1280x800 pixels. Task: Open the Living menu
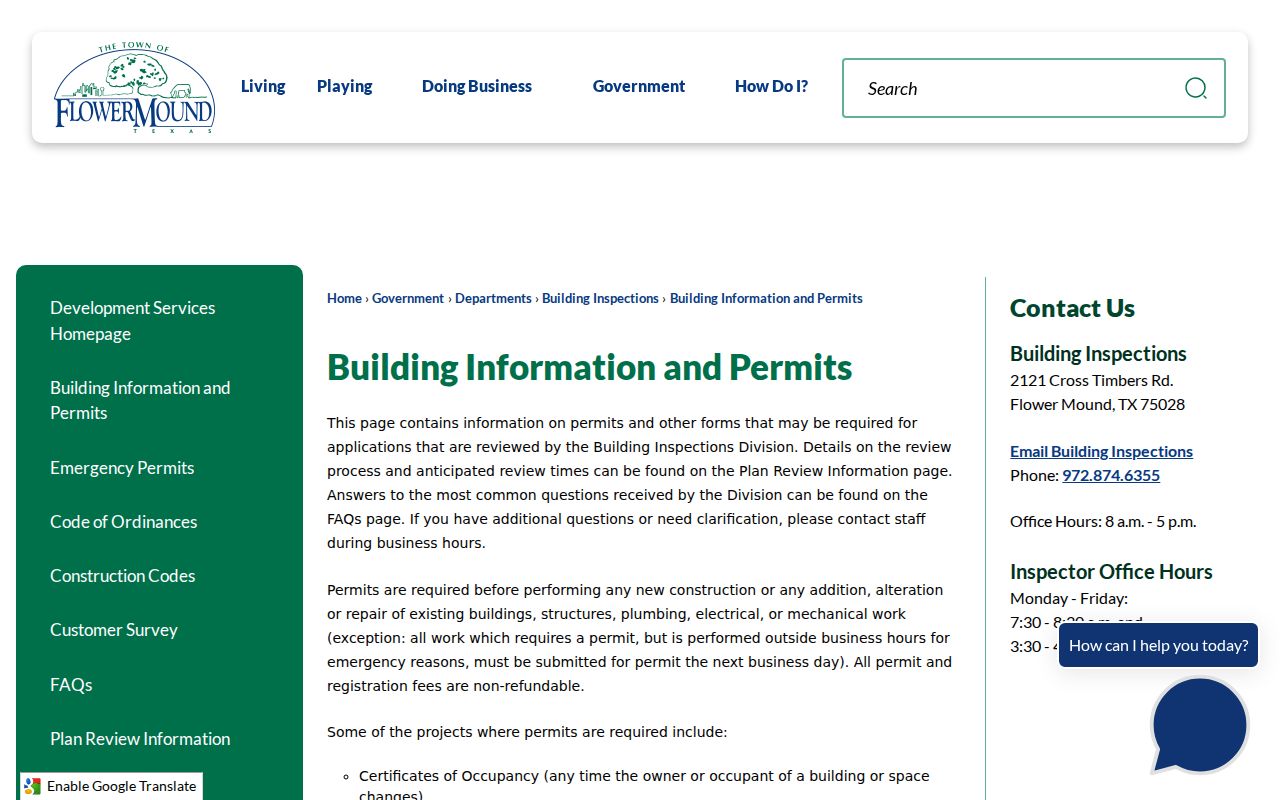tap(263, 86)
